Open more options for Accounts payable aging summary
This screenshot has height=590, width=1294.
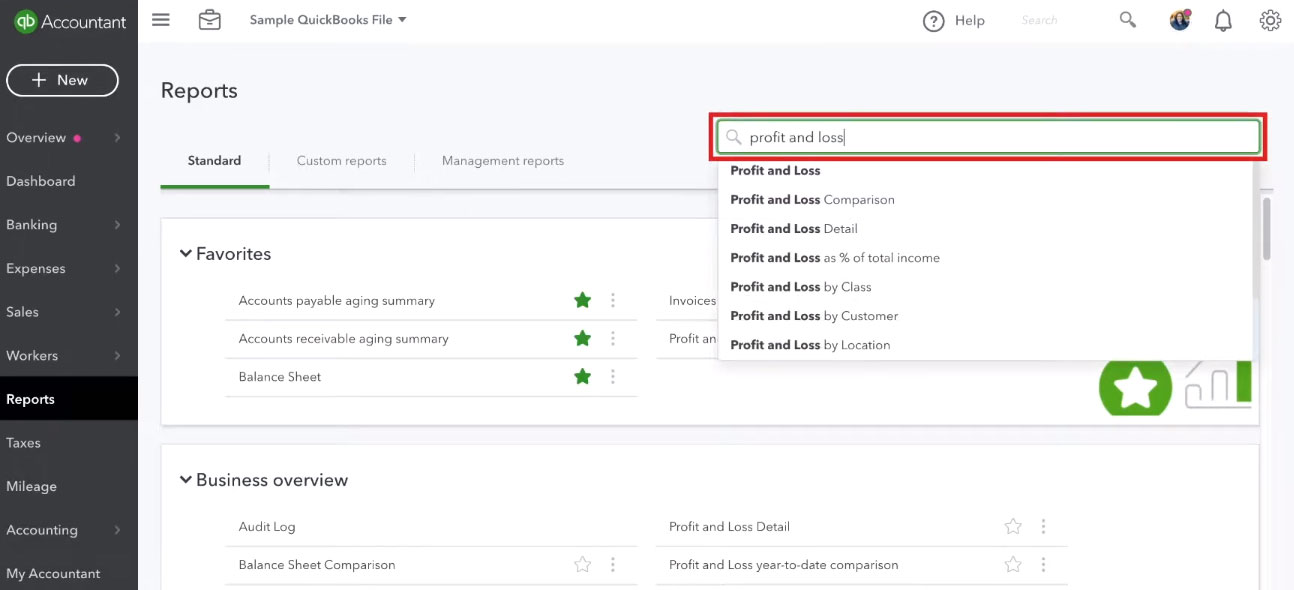coord(613,300)
